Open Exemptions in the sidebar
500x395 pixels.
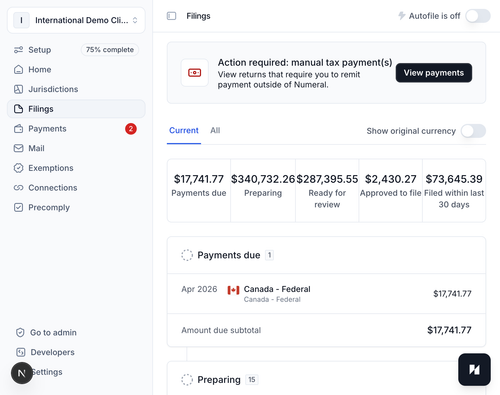76,168
